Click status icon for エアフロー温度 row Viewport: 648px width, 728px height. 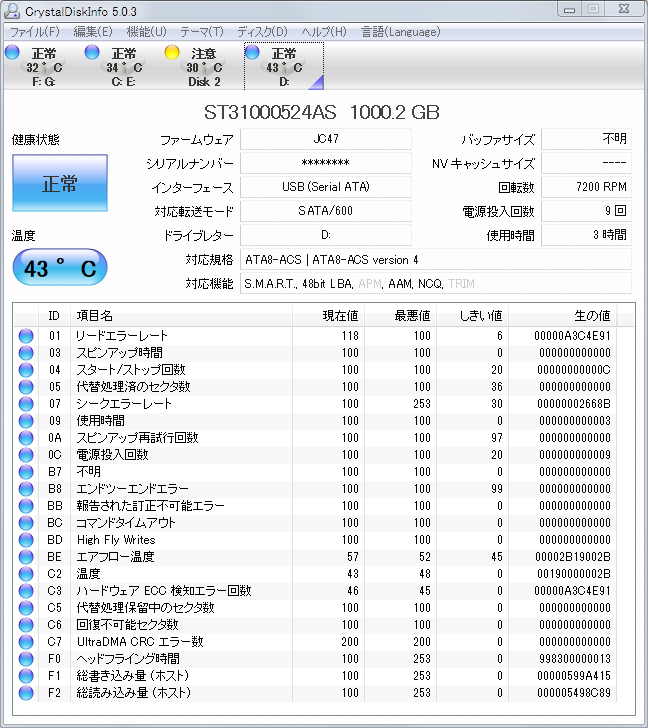click(26, 557)
